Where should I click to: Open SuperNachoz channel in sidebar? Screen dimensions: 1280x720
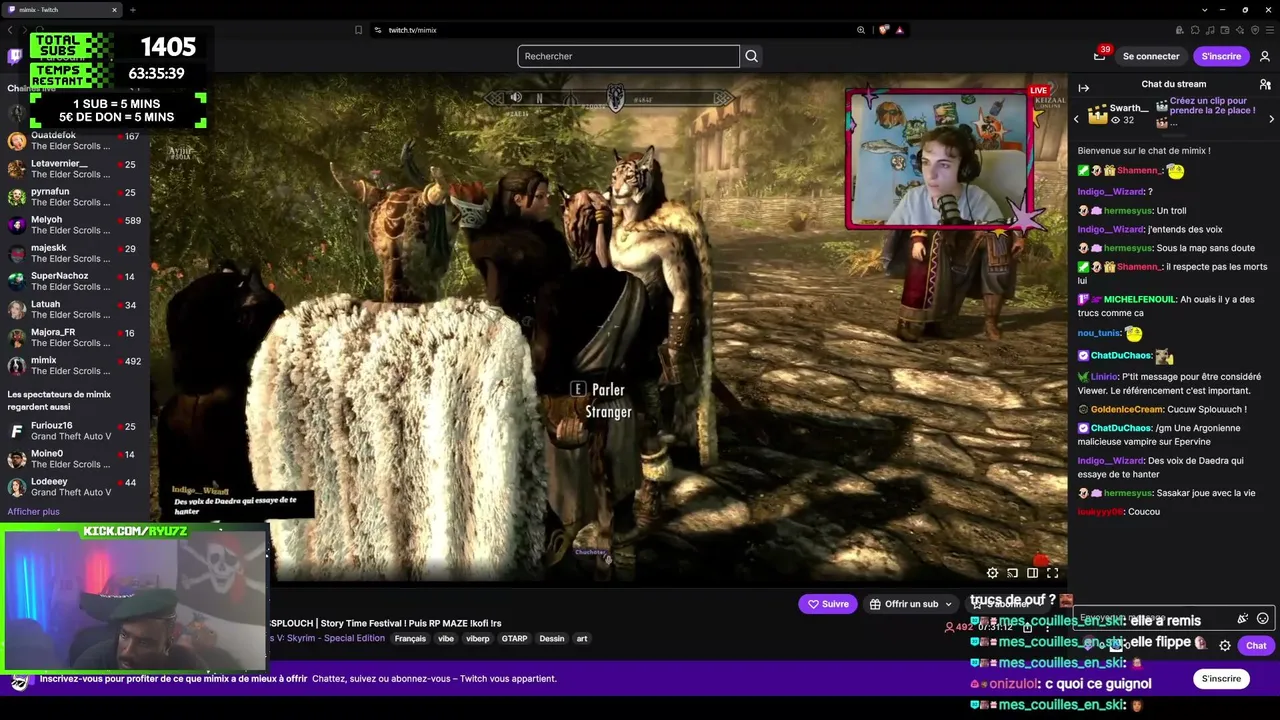pyautogui.click(x=75, y=281)
